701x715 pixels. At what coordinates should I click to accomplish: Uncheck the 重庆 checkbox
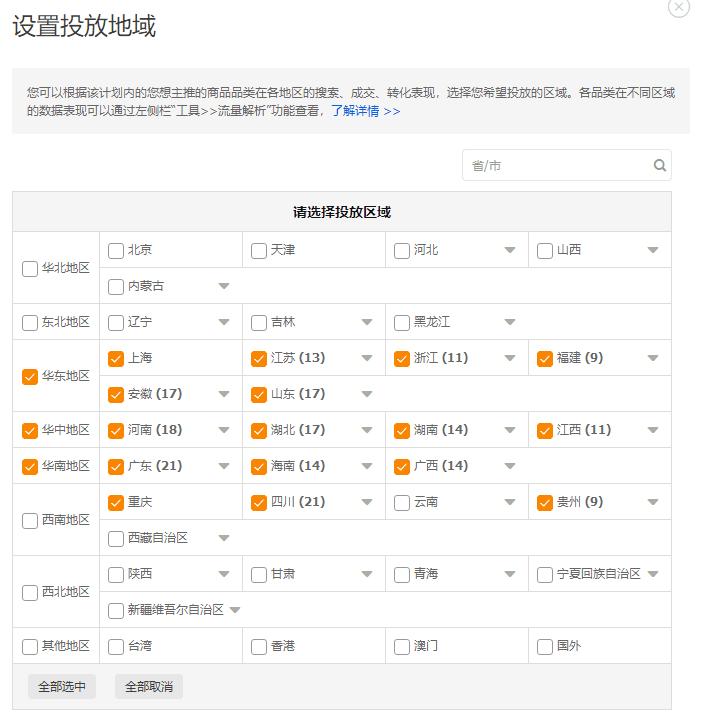click(116, 503)
